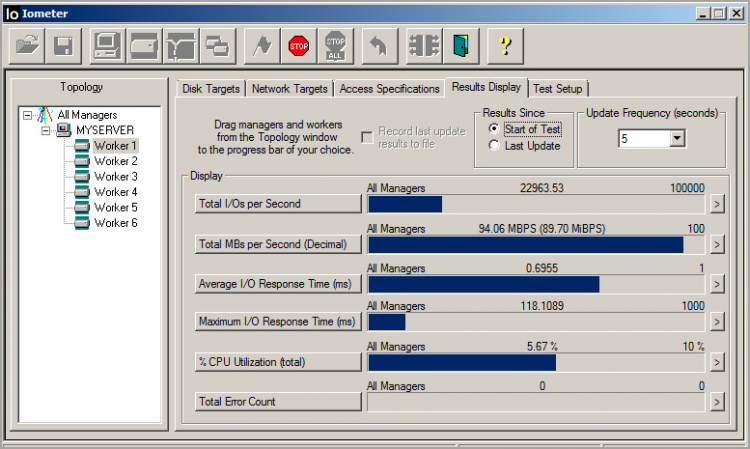Duplicate selected worker icon
Image resolution: width=750 pixels, height=449 pixels.
click(218, 46)
